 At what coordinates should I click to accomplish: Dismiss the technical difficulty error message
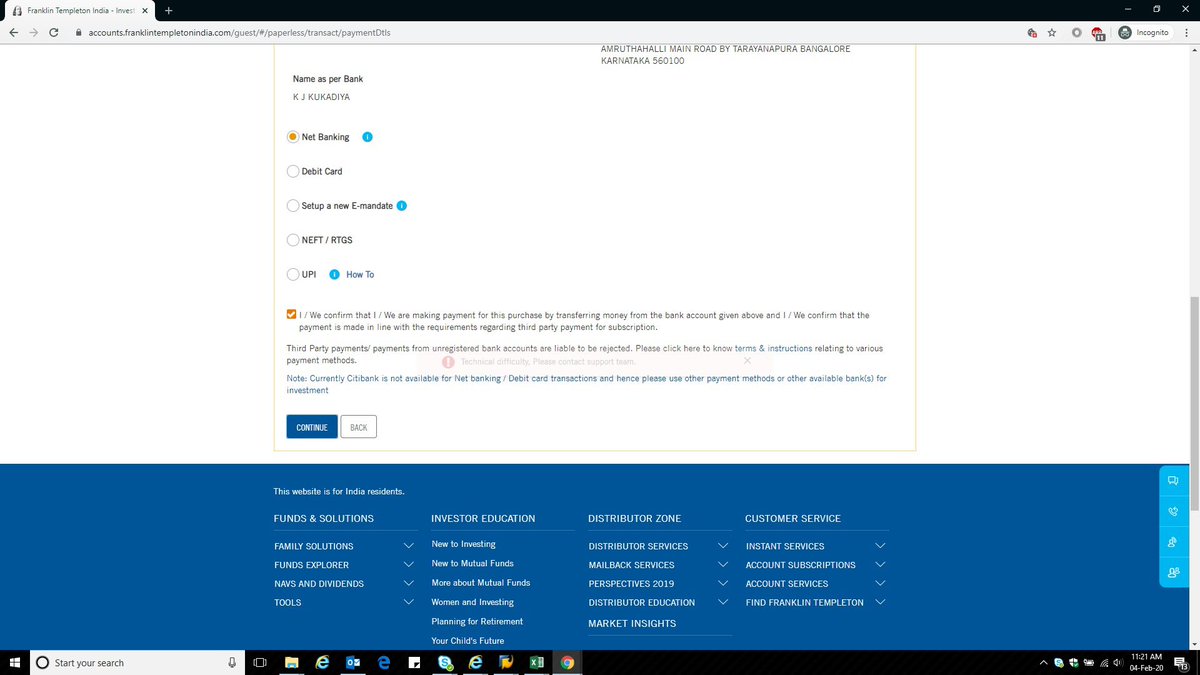tap(747, 360)
